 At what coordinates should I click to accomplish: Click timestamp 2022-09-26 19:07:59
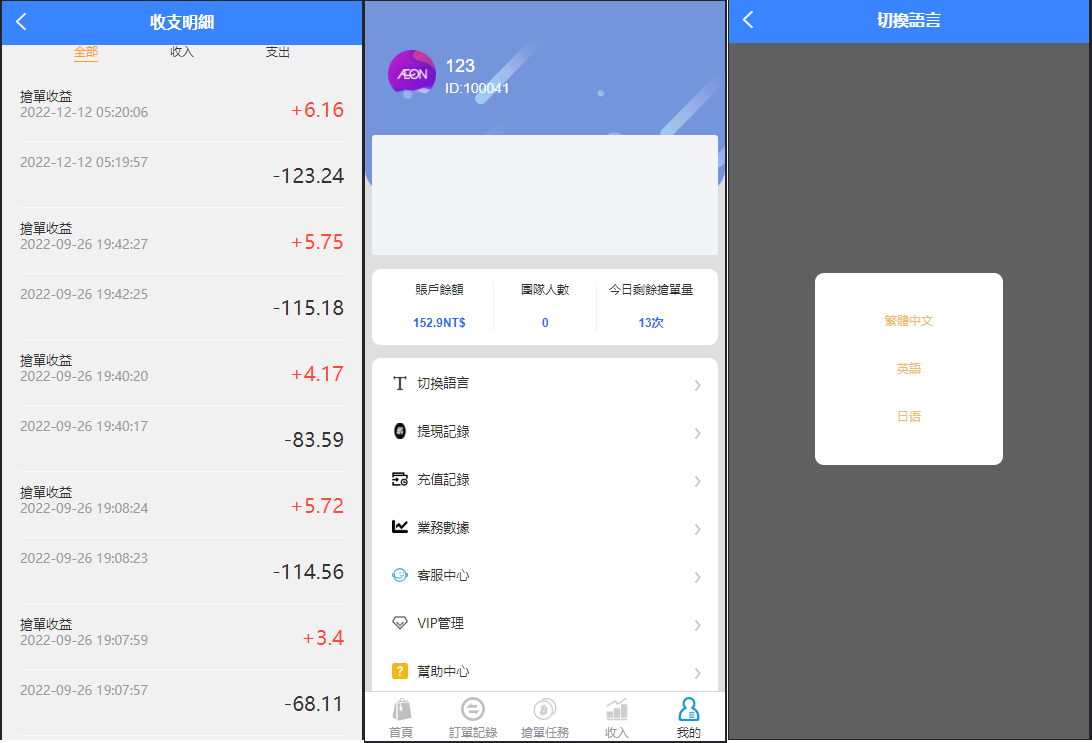coord(84,640)
